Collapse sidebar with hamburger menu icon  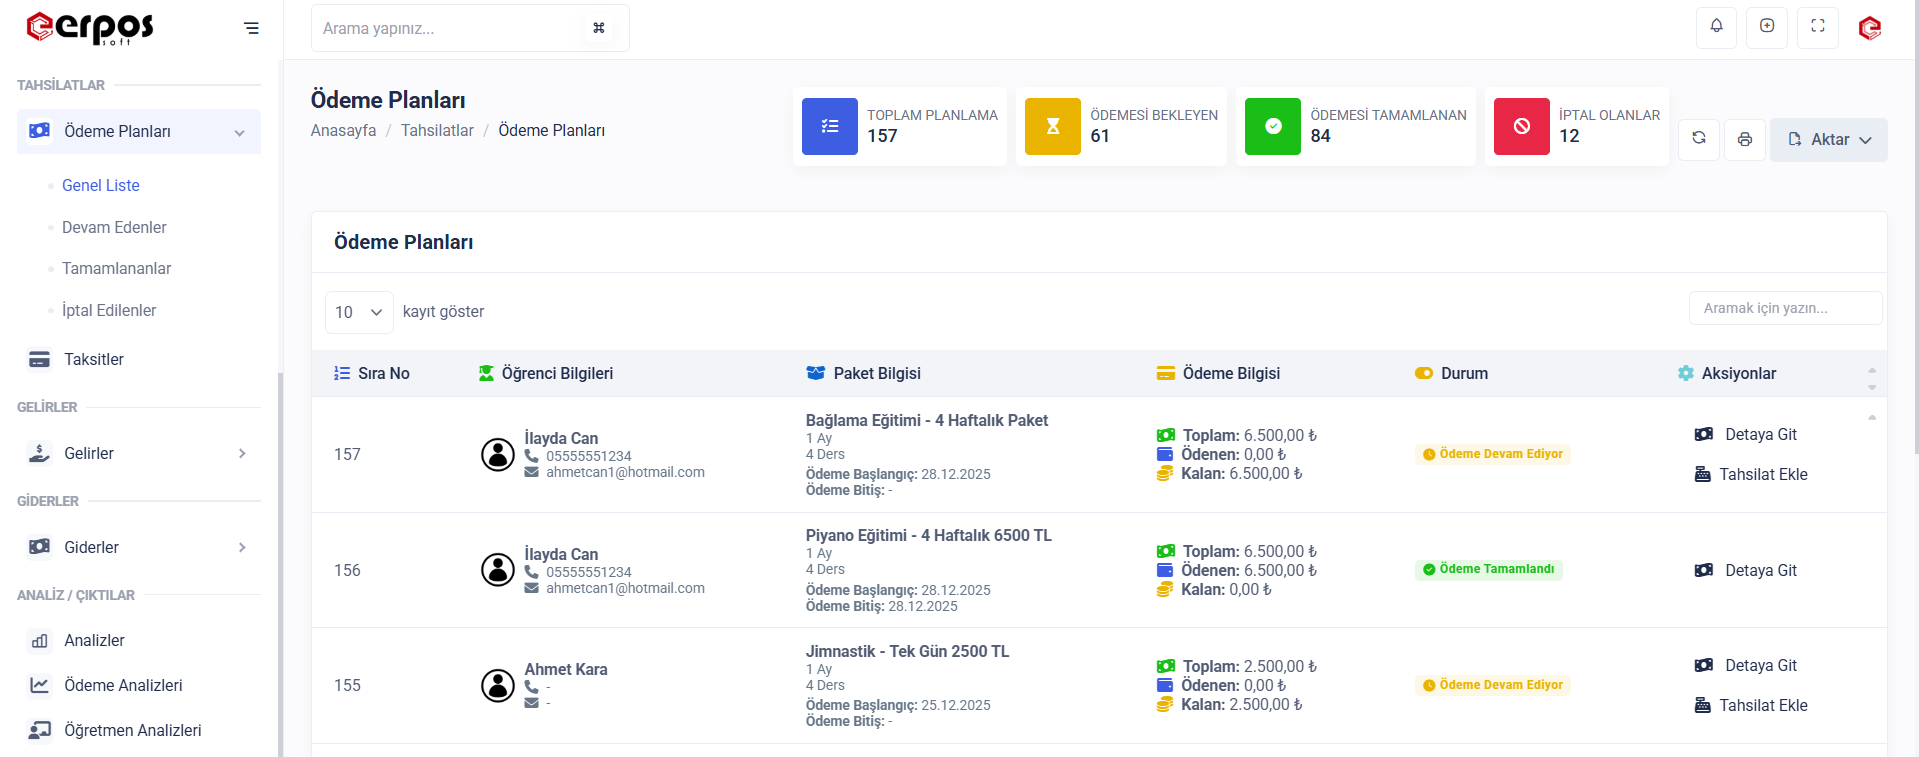point(251,28)
